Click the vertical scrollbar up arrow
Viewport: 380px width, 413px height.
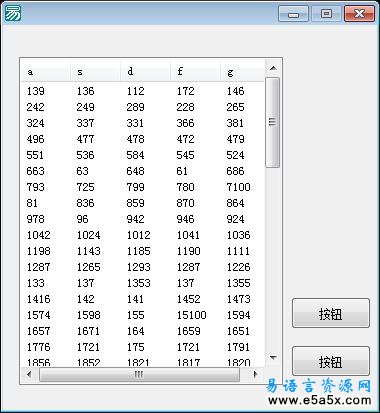(x=273, y=69)
